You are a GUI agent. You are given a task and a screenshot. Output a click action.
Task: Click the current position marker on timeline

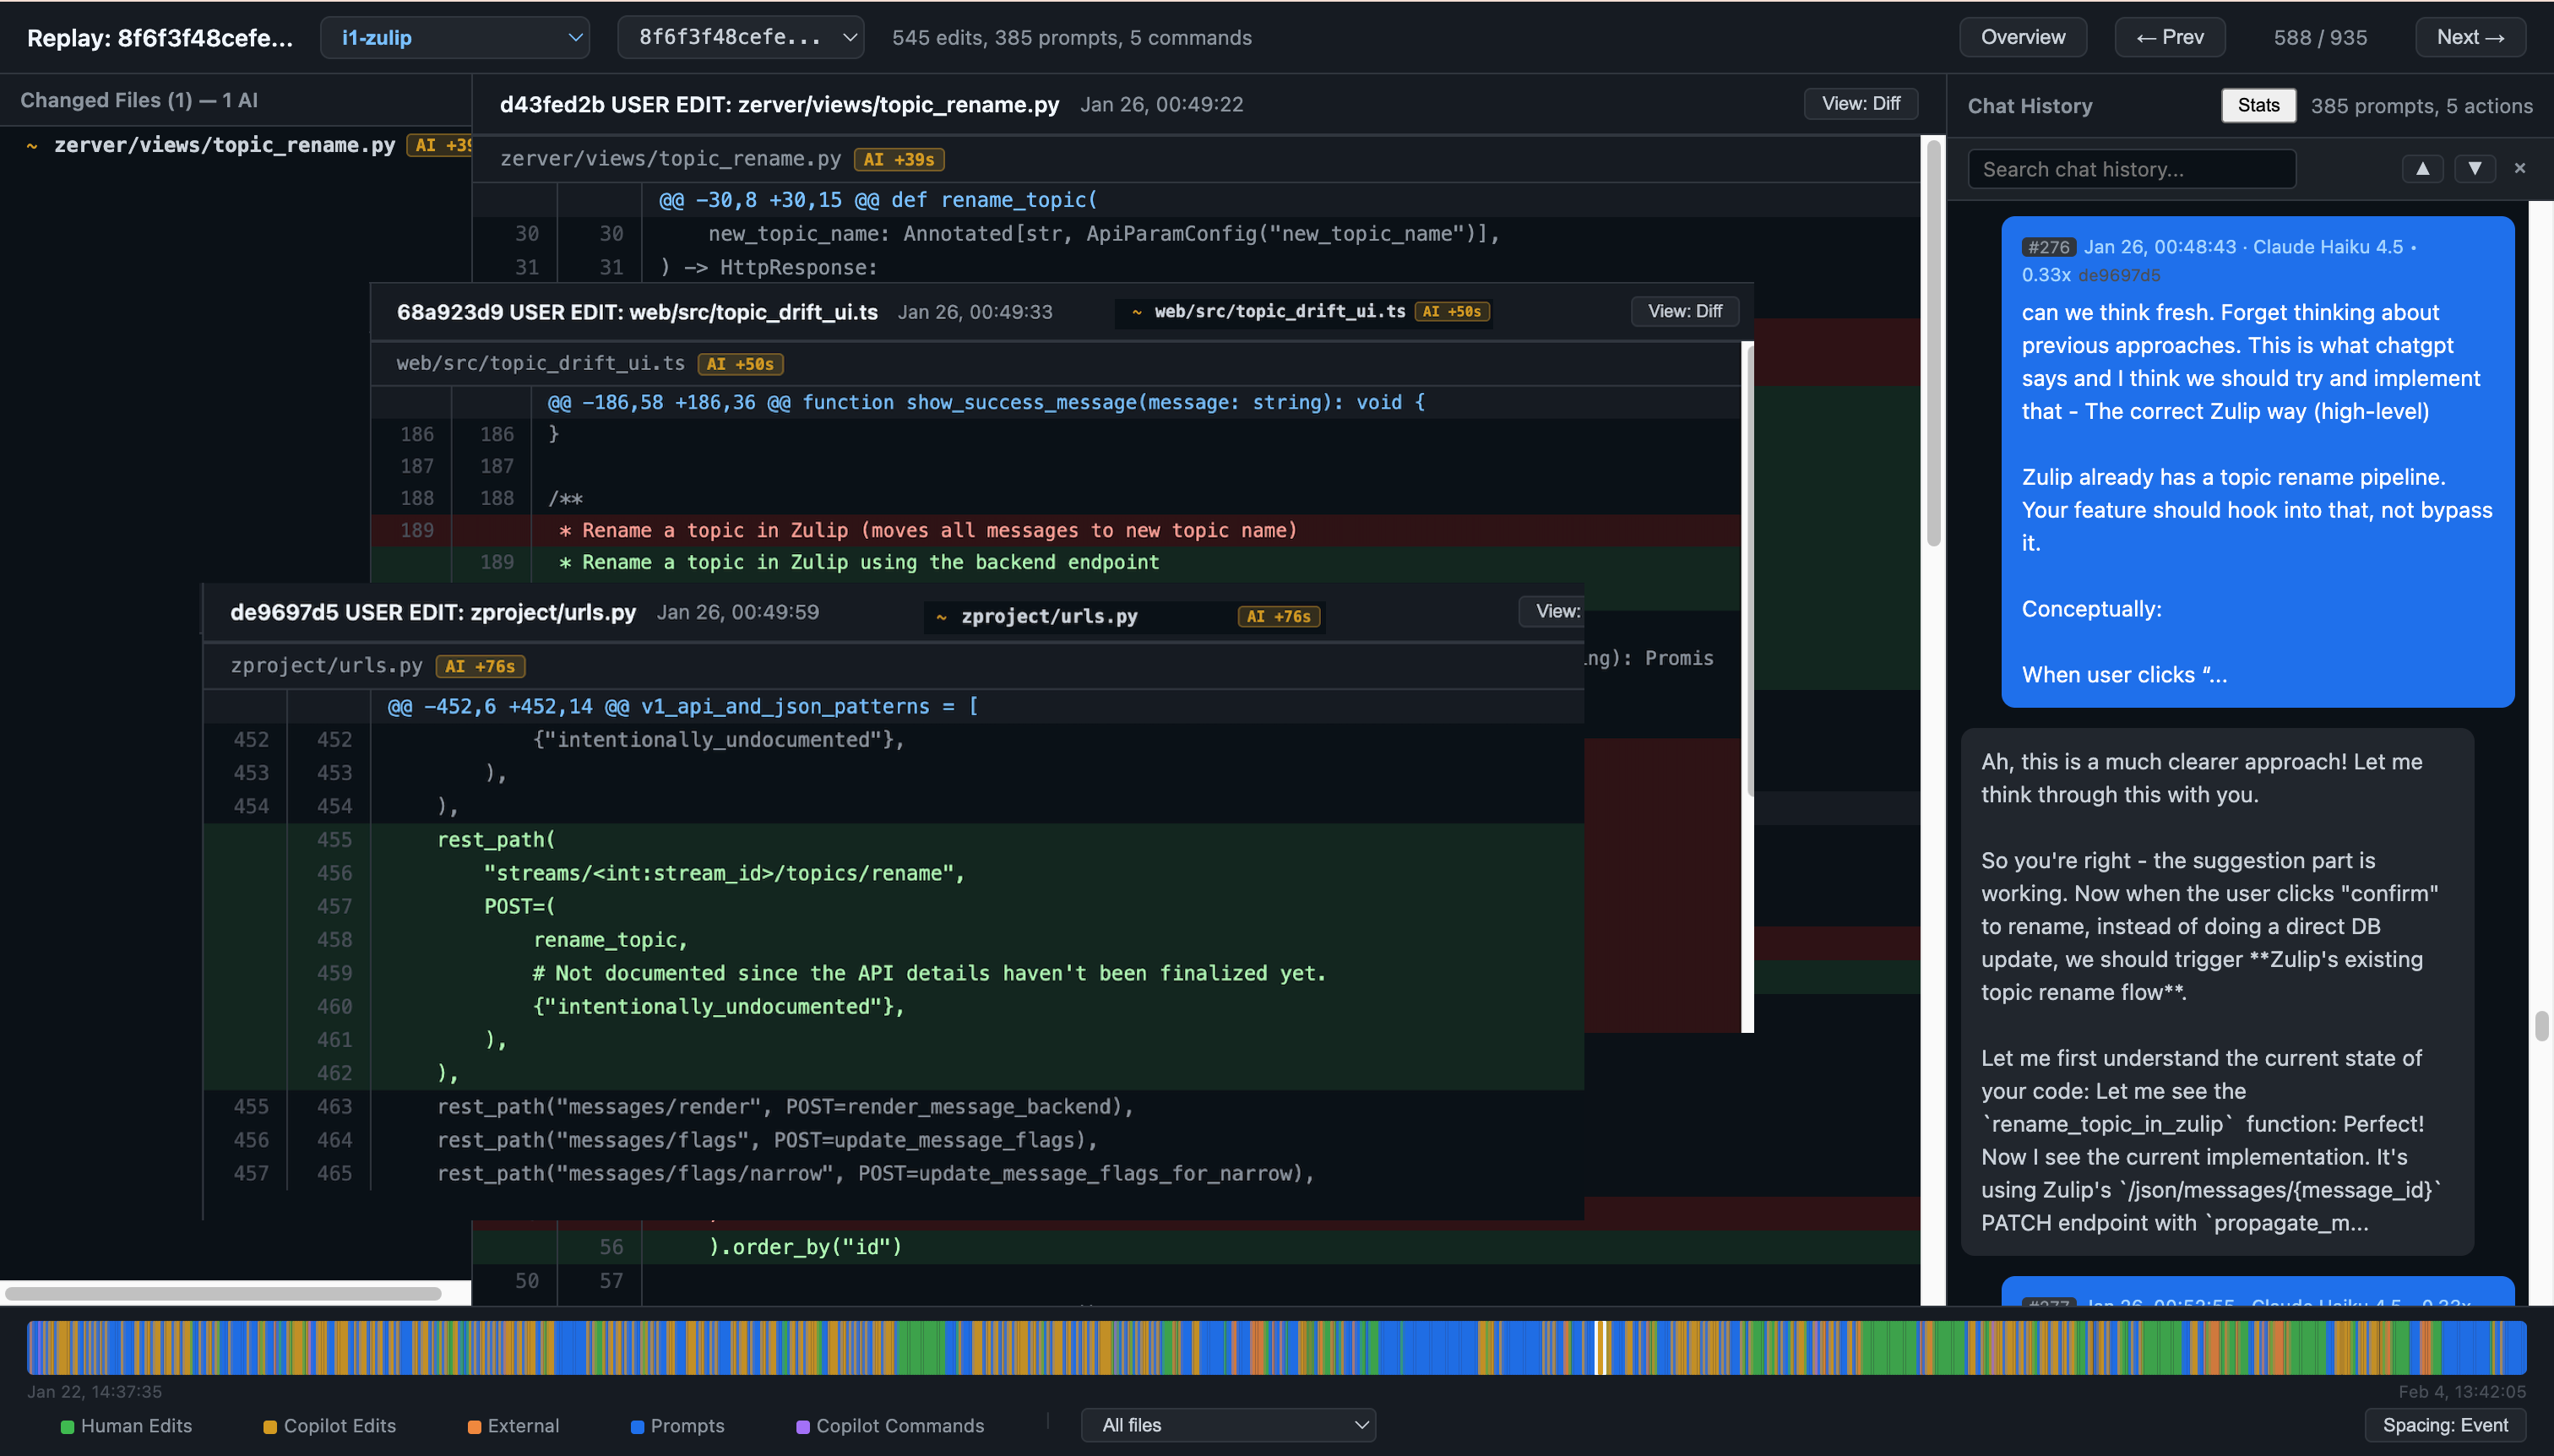tap(1601, 1347)
